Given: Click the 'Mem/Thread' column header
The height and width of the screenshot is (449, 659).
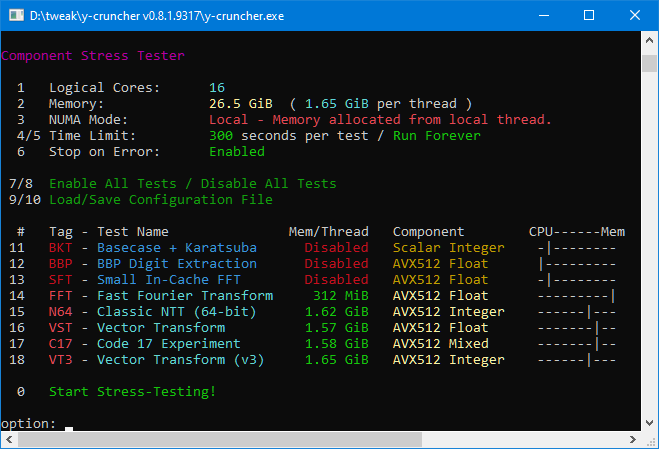Looking at the screenshot, I should coord(329,231).
